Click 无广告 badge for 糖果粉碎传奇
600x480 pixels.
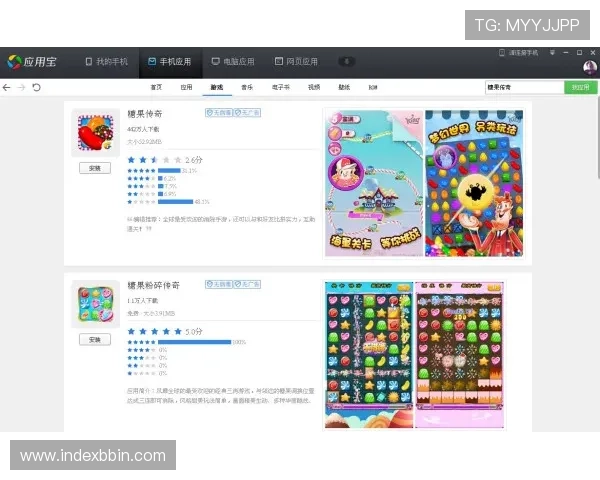pos(247,284)
